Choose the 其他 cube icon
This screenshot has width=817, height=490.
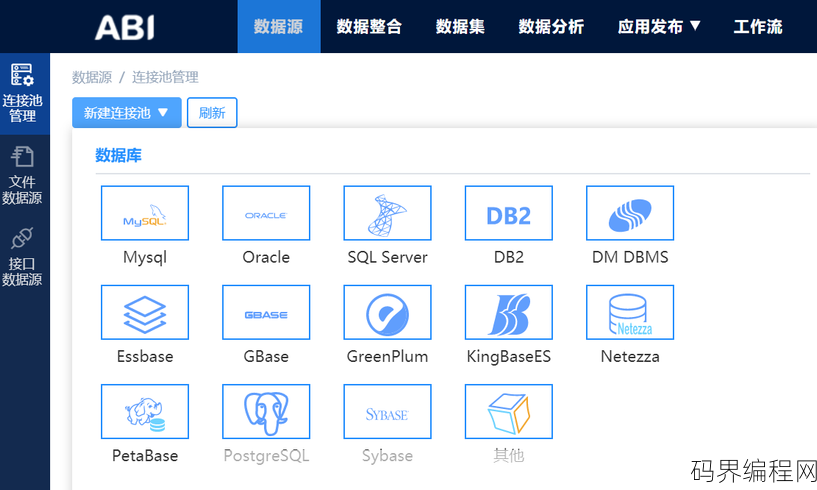point(509,411)
